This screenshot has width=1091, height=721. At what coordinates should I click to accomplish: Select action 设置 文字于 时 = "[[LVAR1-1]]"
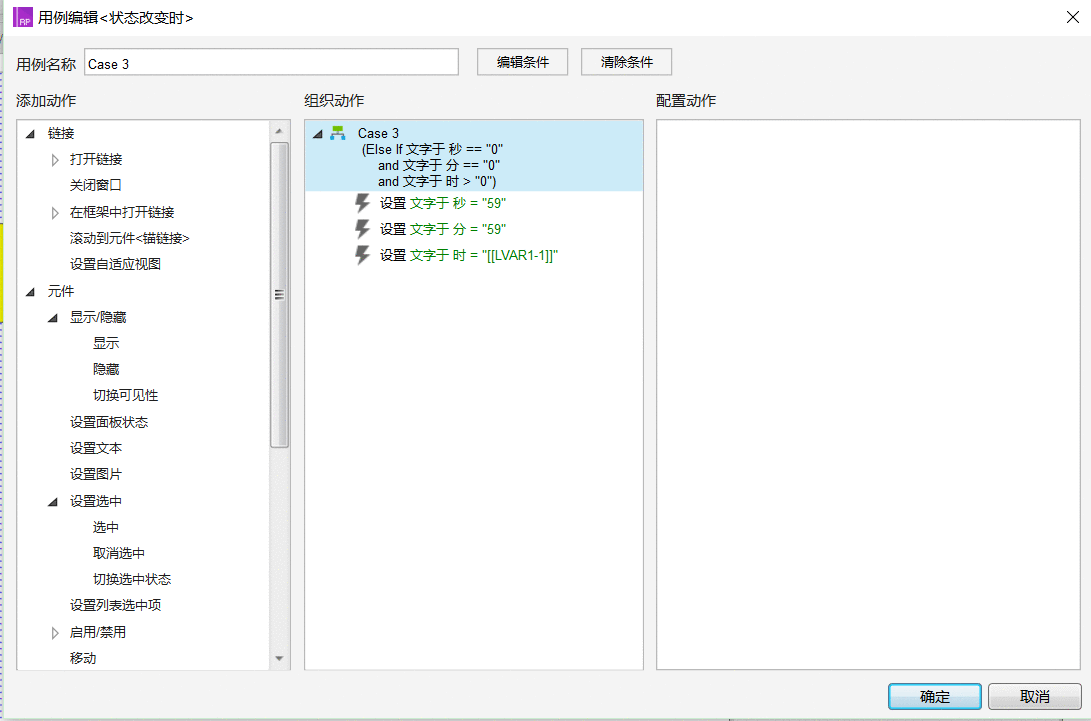468,255
